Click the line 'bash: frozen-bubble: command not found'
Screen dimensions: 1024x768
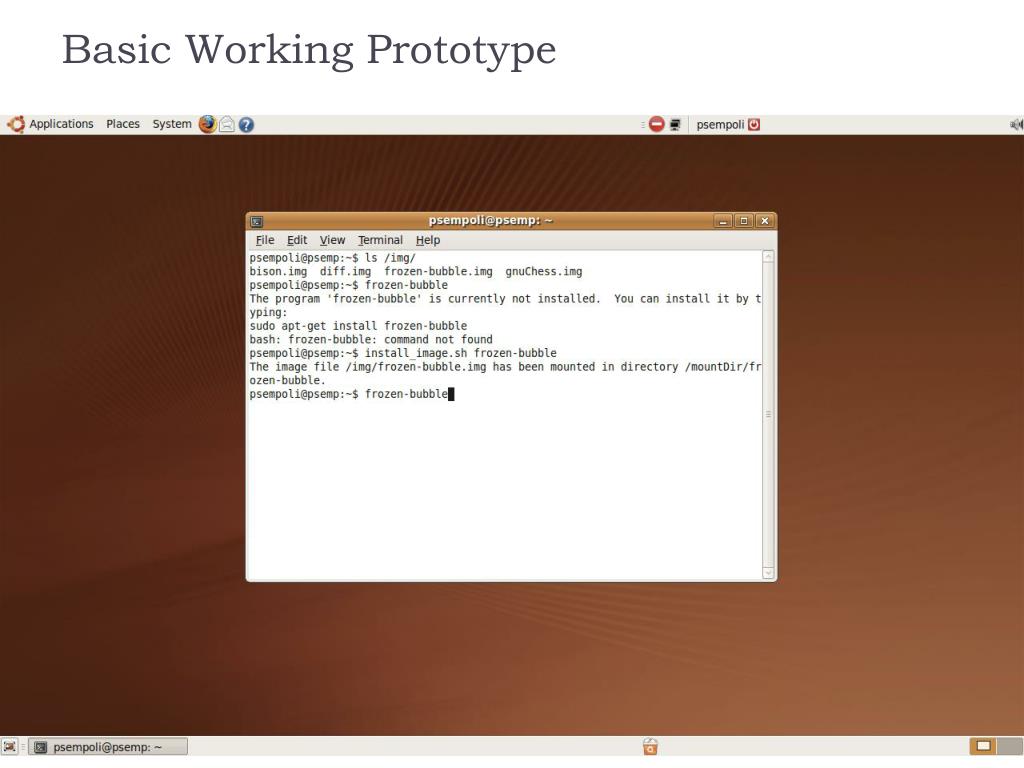point(371,340)
